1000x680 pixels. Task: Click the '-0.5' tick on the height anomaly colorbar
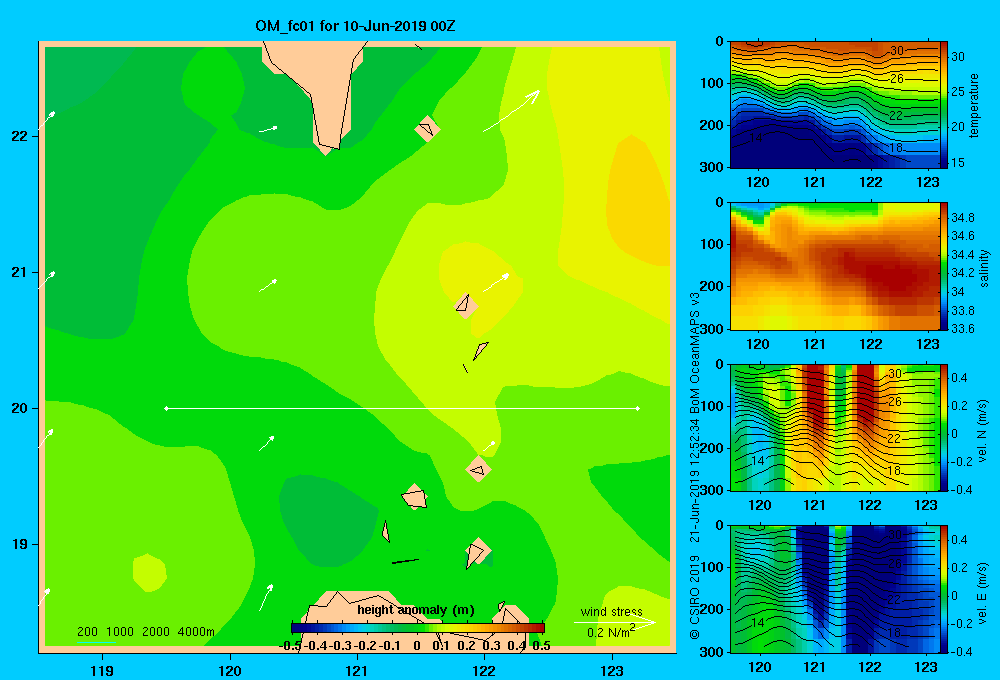(291, 646)
